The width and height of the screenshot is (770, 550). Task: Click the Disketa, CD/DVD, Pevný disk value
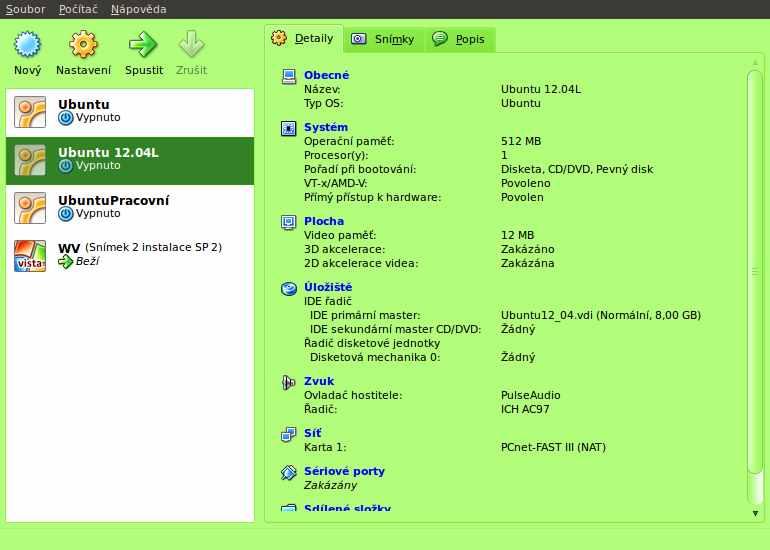(577, 169)
